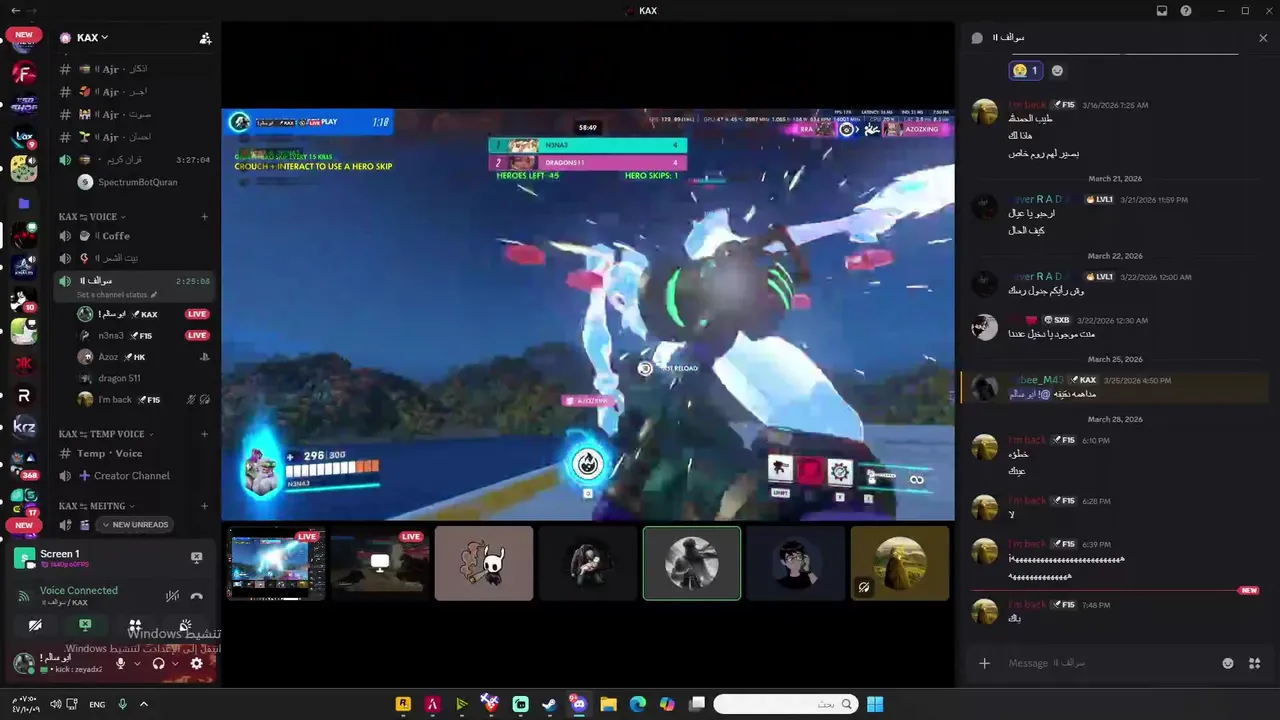Collapse the KAX MEITNG category
This screenshot has height=720, width=1280.
(x=97, y=506)
